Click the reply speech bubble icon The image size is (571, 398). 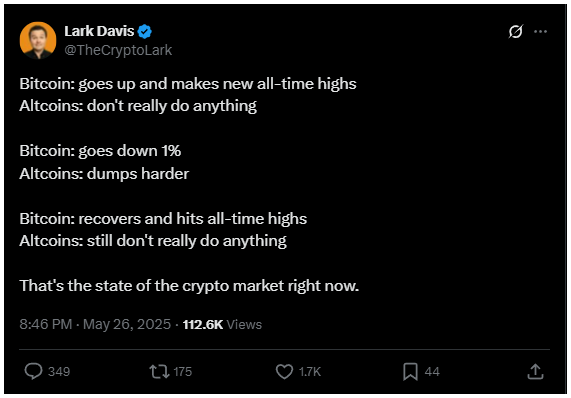[x=34, y=371]
